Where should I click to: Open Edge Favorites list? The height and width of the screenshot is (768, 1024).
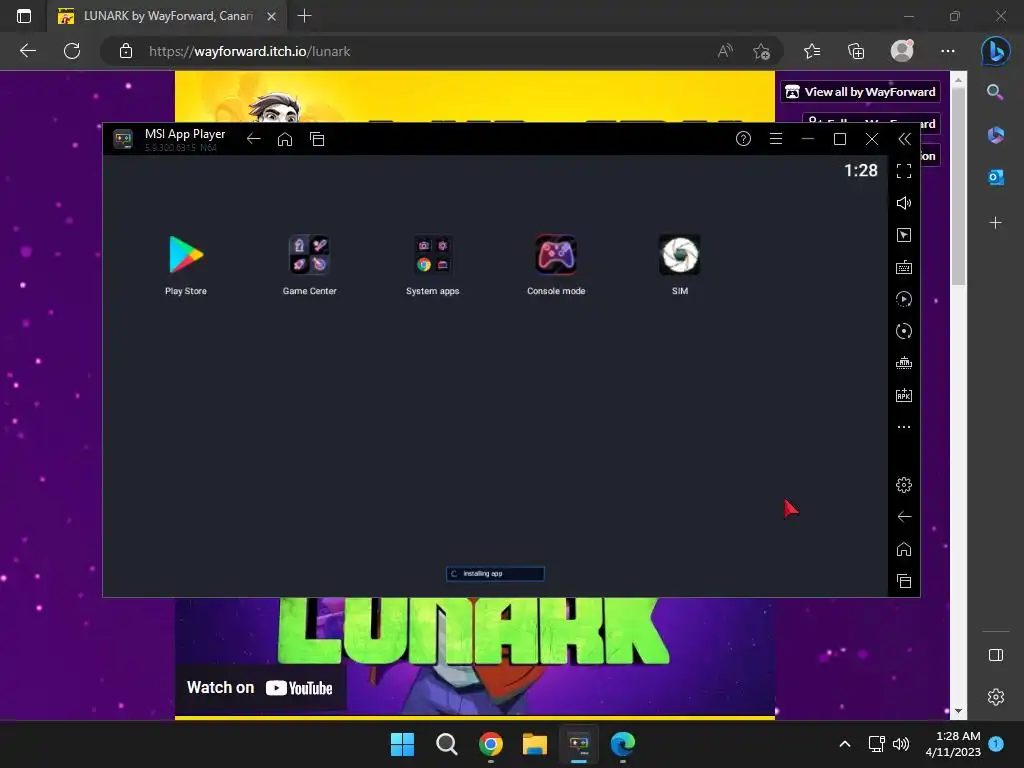pyautogui.click(x=812, y=51)
